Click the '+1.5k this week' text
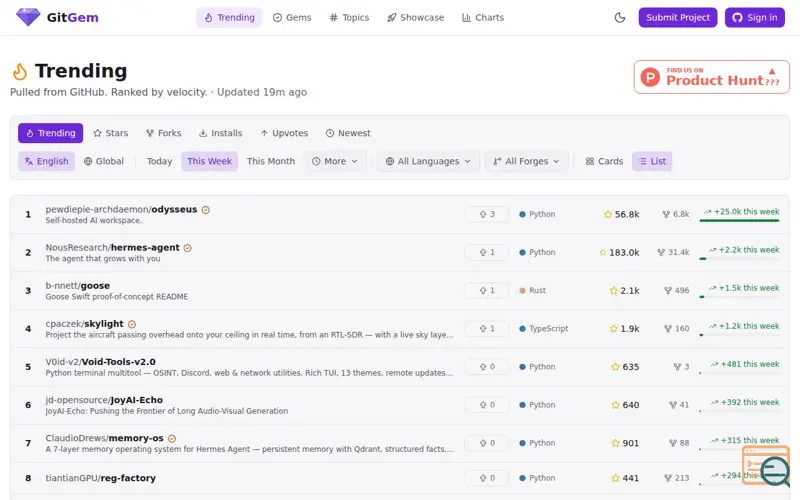800x500 pixels. (x=749, y=288)
